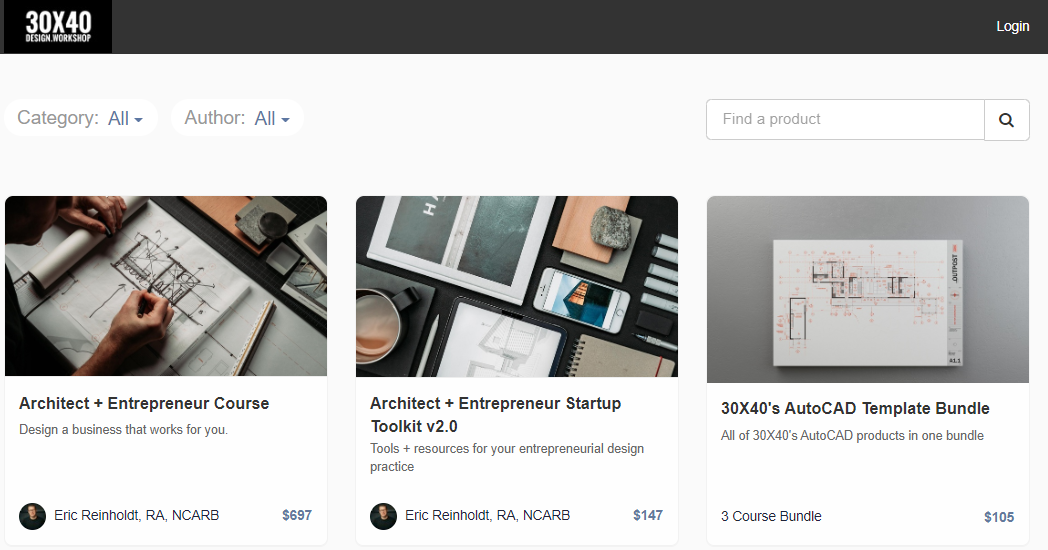Focus the Find a product search field
This screenshot has width=1048, height=550.
click(x=845, y=120)
